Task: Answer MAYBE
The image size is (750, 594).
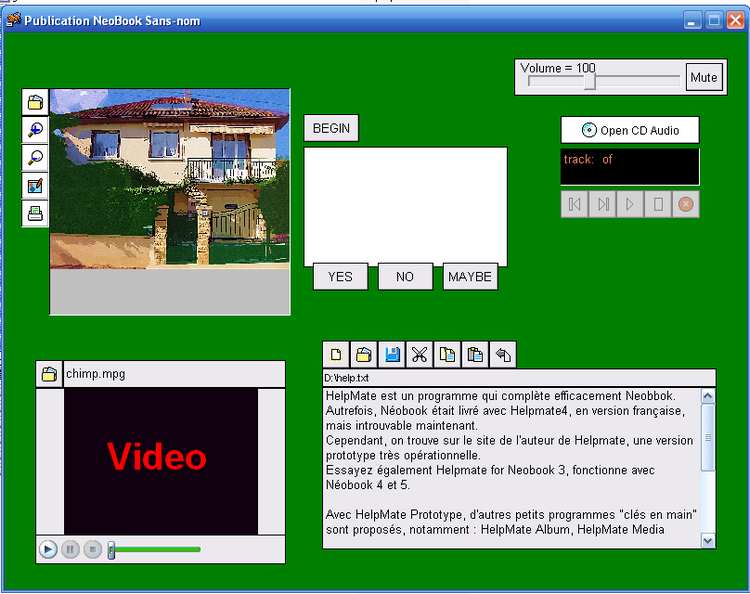Action: (x=470, y=276)
